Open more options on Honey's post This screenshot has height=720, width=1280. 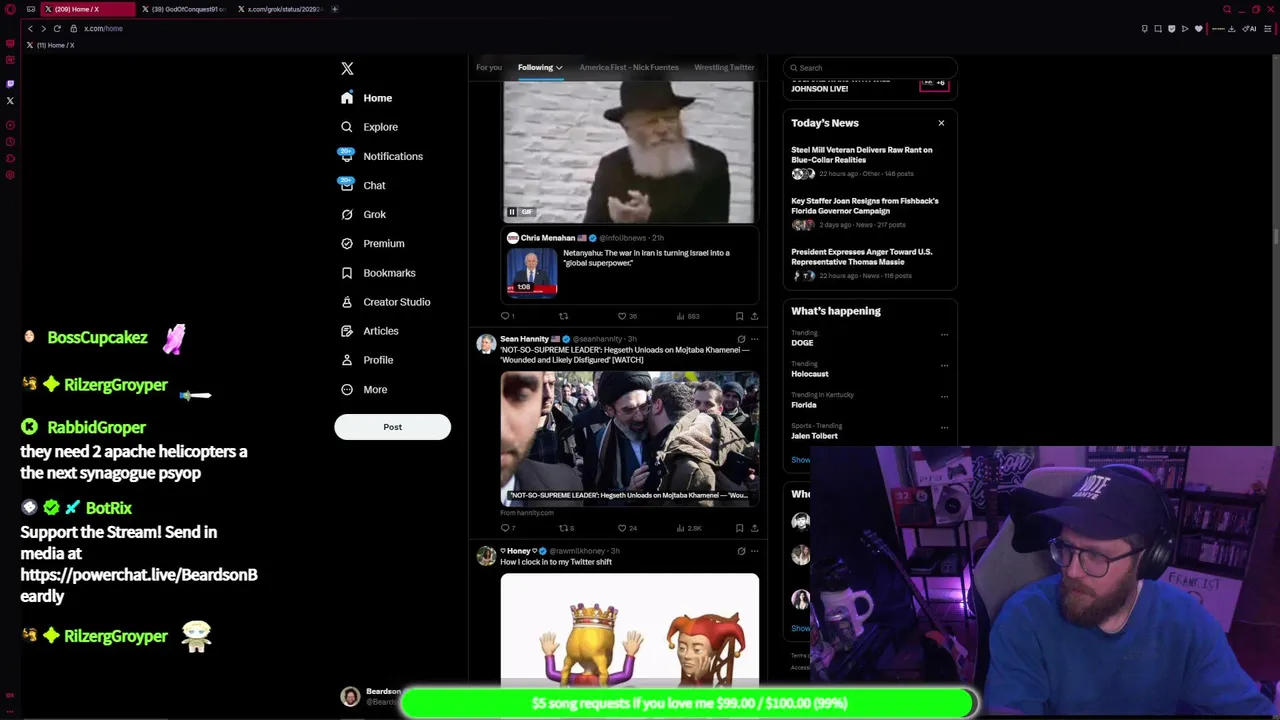pyautogui.click(x=754, y=551)
